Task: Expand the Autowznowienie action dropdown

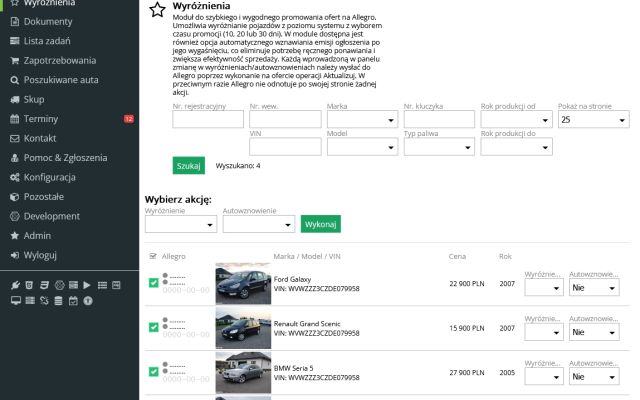Action: pyautogui.click(x=258, y=224)
